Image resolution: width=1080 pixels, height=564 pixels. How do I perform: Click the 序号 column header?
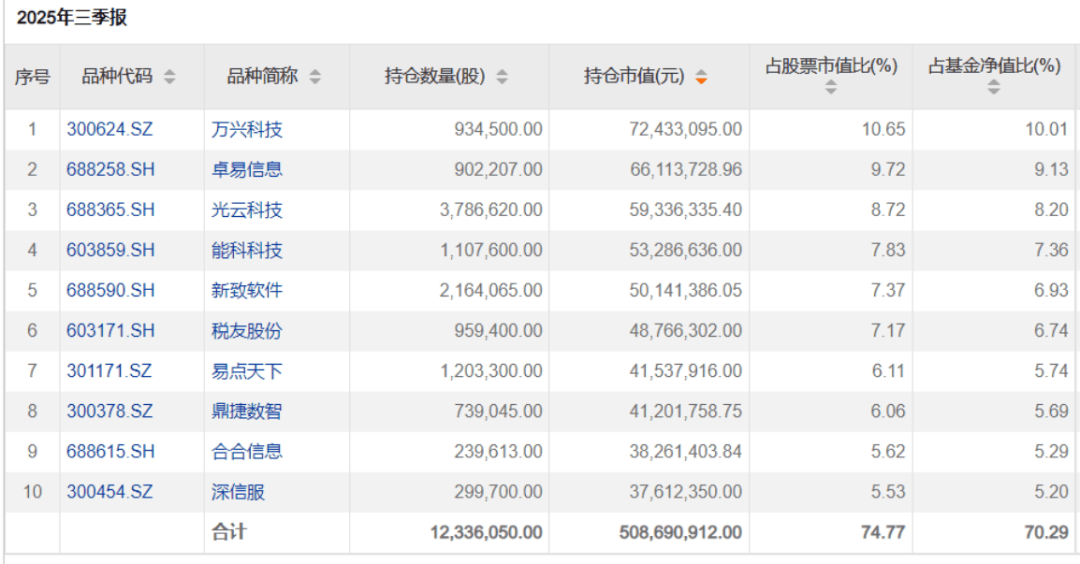tap(32, 77)
